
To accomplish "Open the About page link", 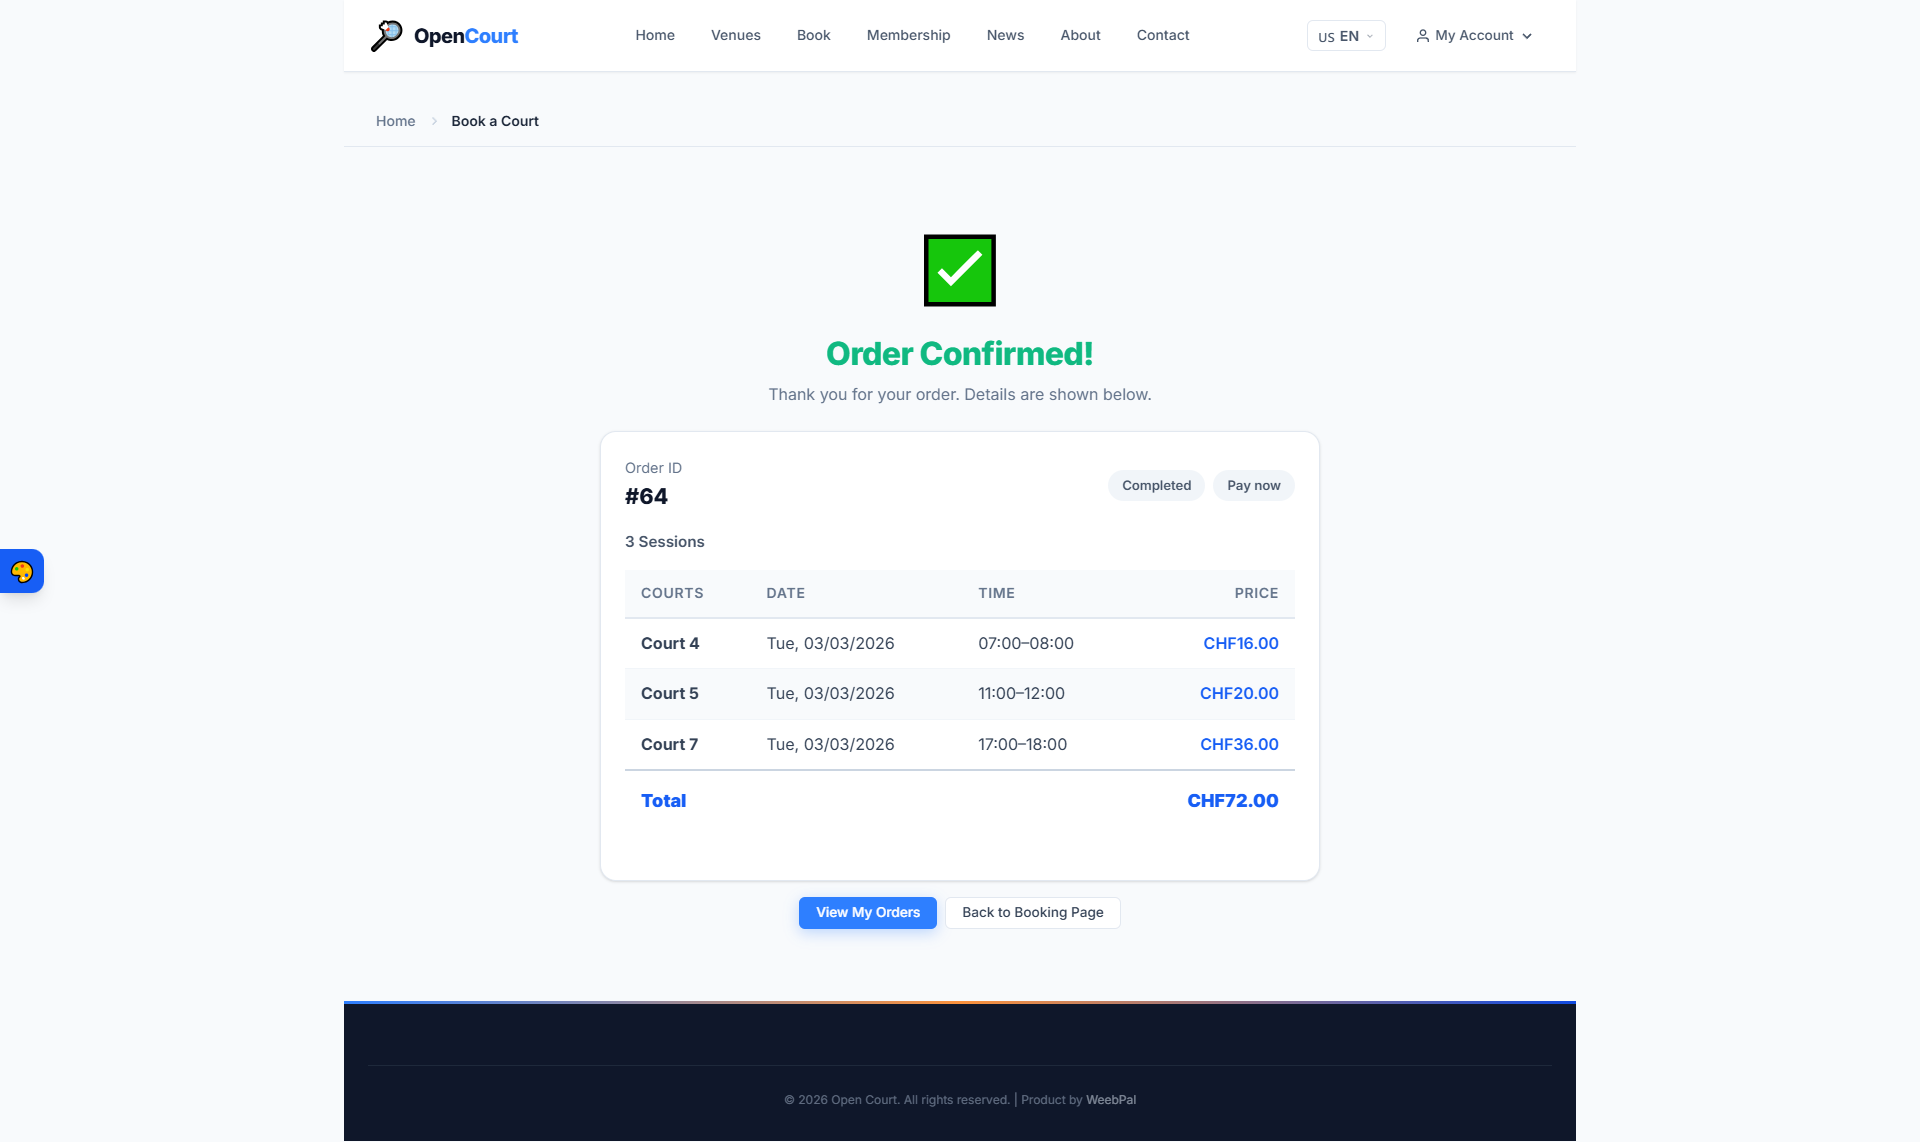I will 1080,35.
